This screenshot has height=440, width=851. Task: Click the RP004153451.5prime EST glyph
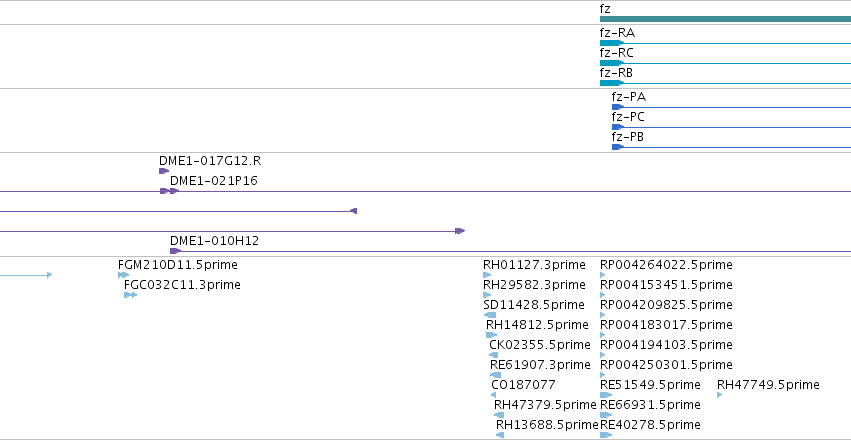[x=602, y=295]
